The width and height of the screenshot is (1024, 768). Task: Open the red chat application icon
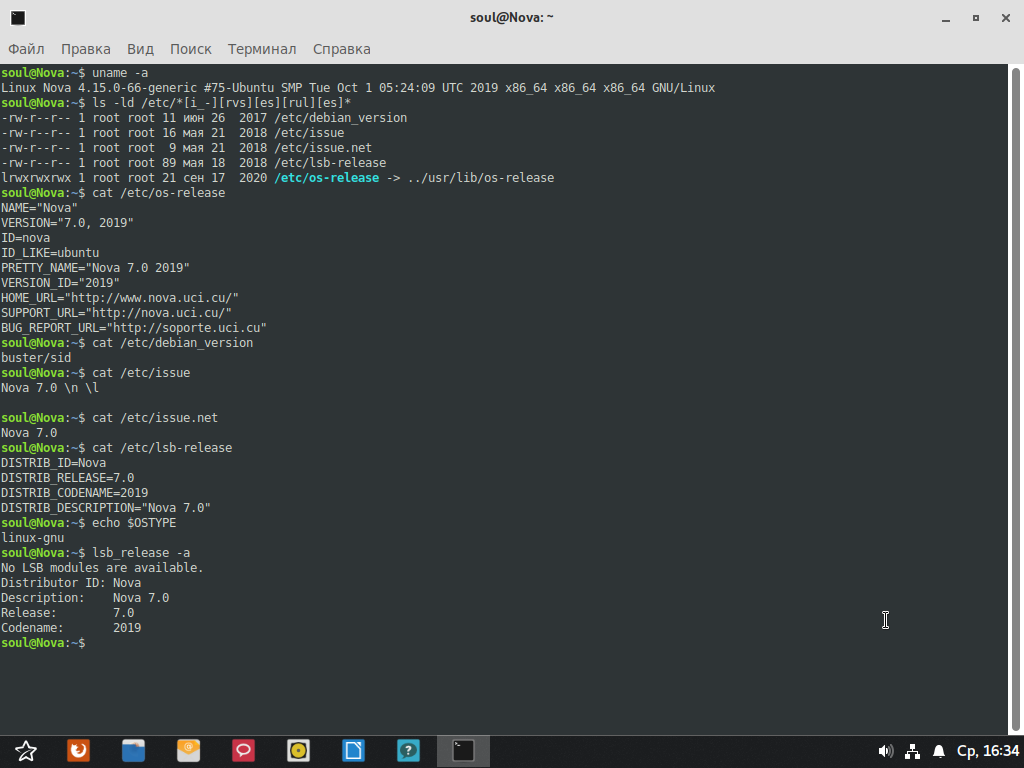coord(244,751)
